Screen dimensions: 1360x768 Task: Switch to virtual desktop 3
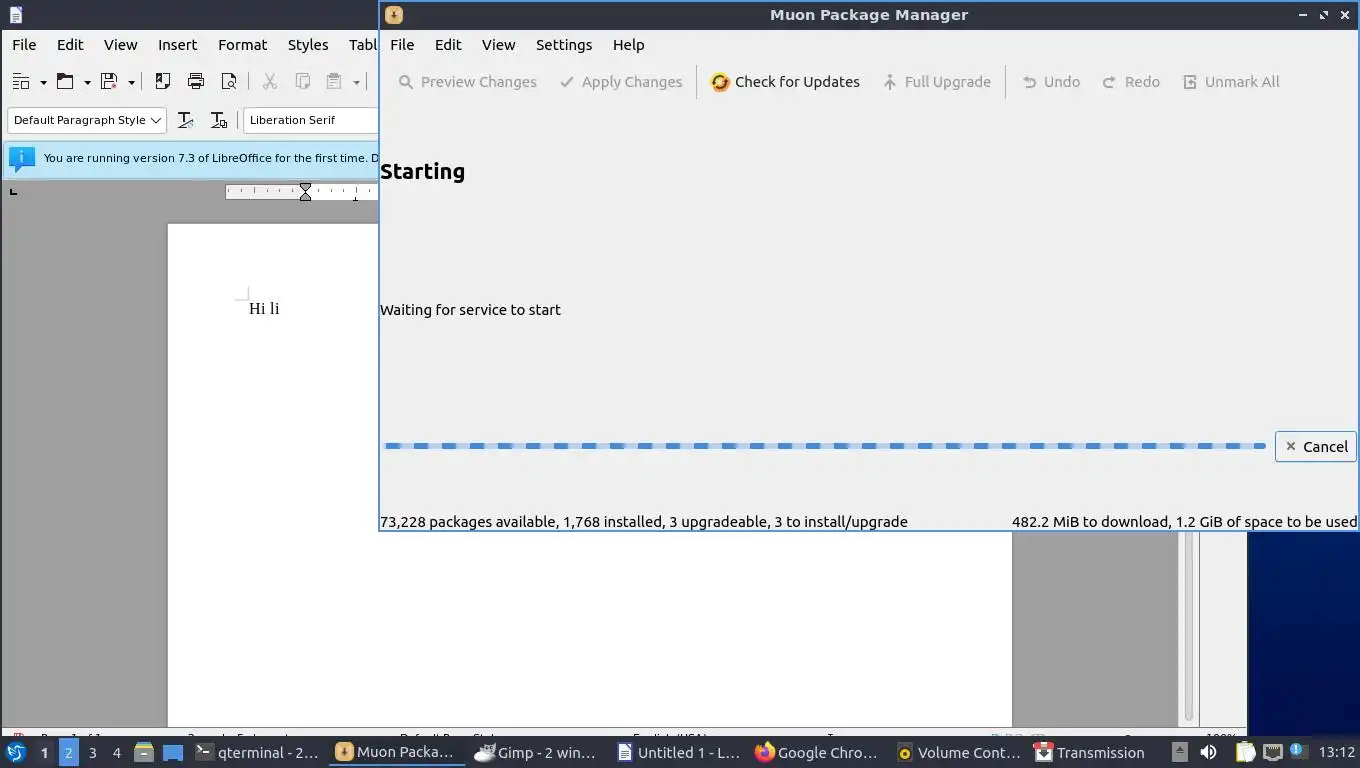click(93, 753)
